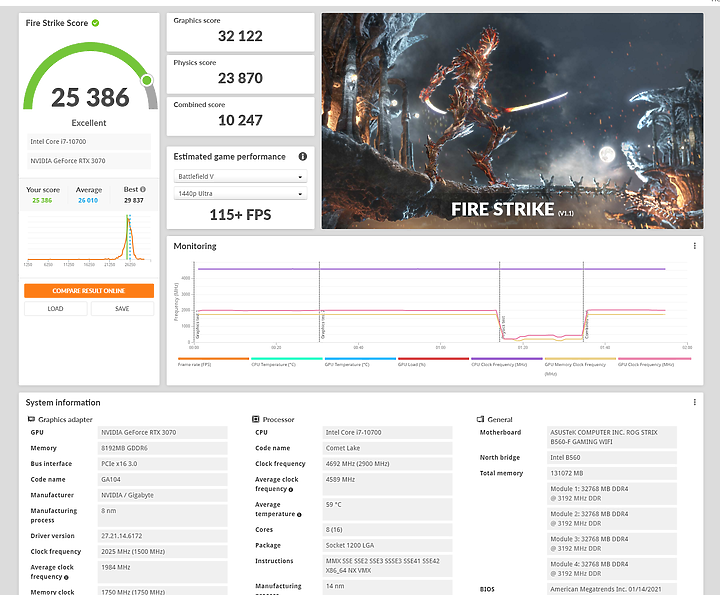
Task: Open the Monitoring panel three-dot menu
Action: pyautogui.click(x=694, y=246)
